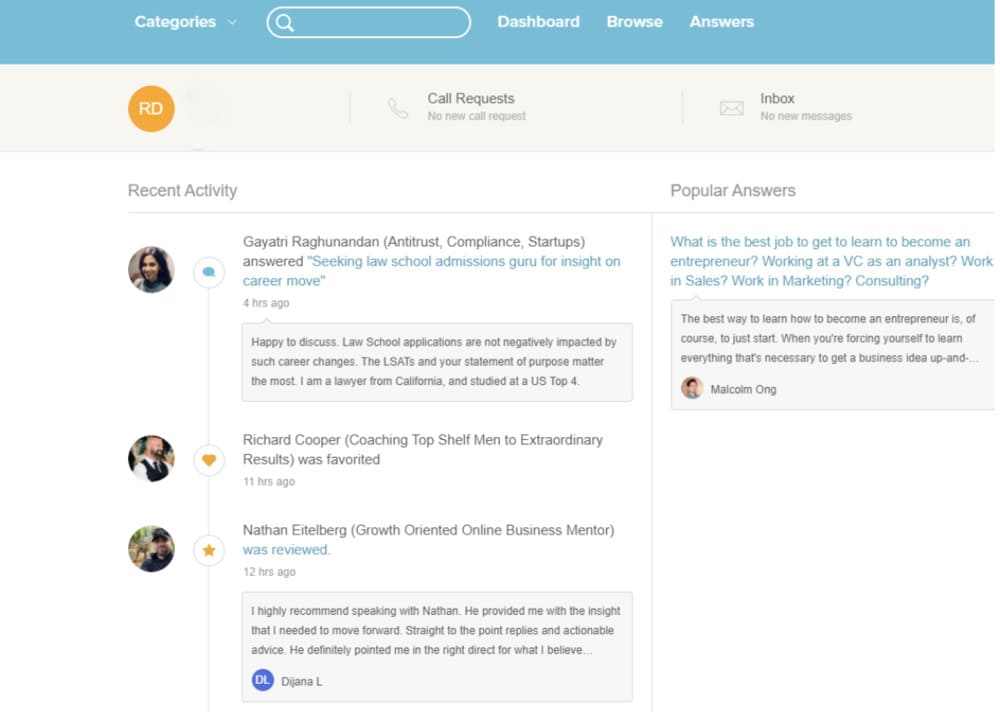Click the "4 hrs ago" timestamp
This screenshot has height=712, width=1000.
tap(266, 303)
